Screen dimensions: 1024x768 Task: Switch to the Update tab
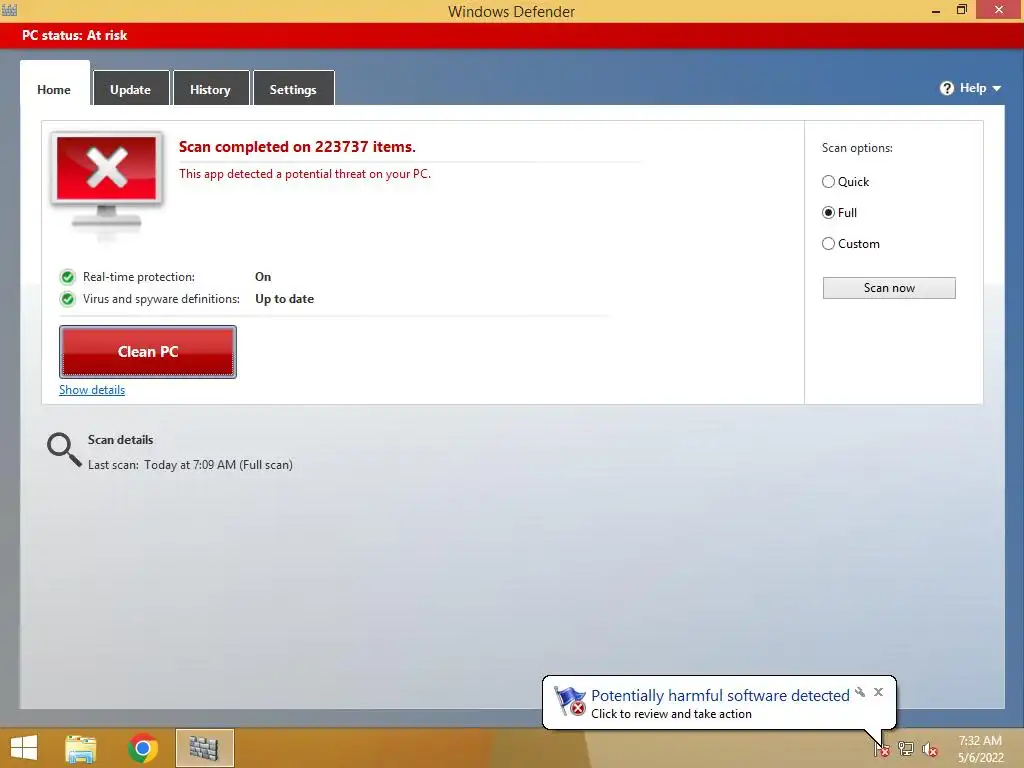click(x=131, y=89)
